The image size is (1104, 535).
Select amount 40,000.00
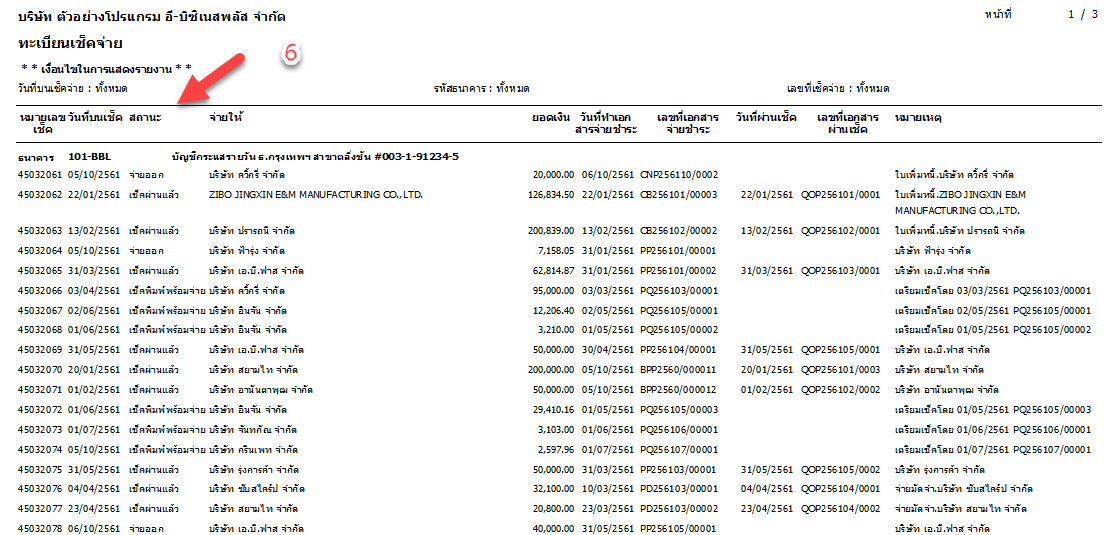553,528
